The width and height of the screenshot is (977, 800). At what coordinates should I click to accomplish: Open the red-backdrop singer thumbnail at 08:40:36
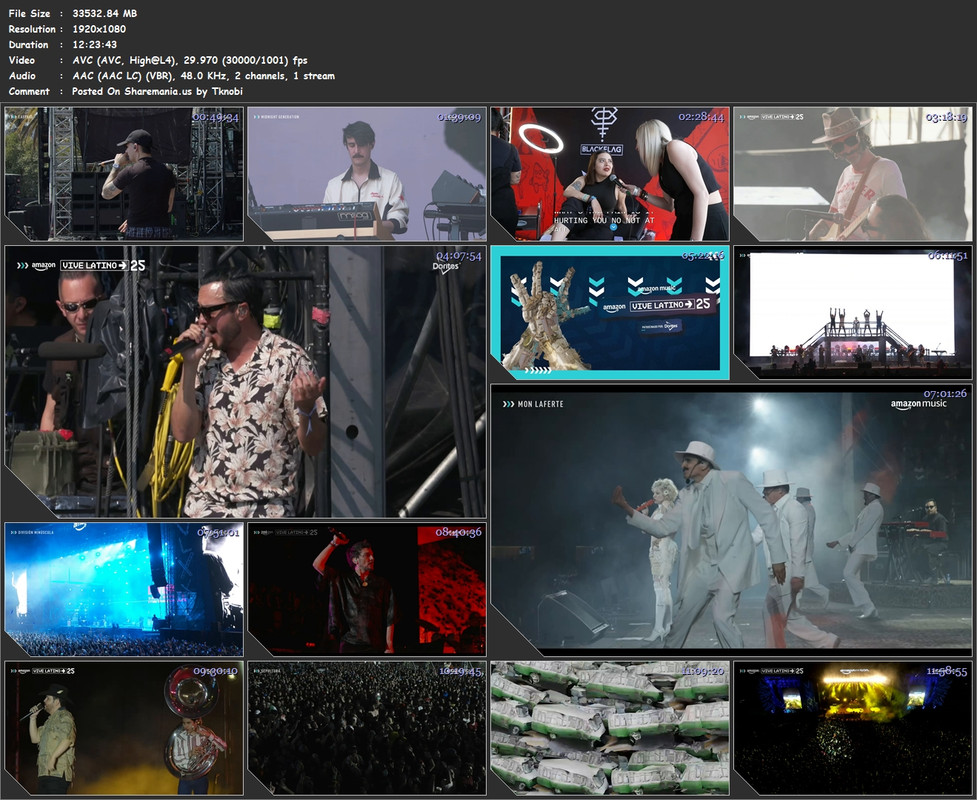[366, 589]
